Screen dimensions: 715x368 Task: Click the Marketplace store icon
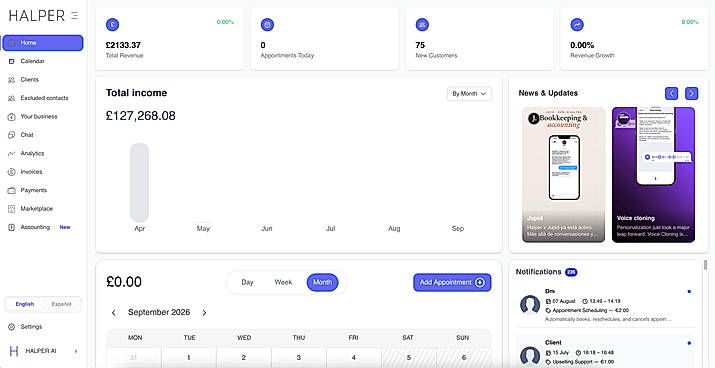(11, 209)
